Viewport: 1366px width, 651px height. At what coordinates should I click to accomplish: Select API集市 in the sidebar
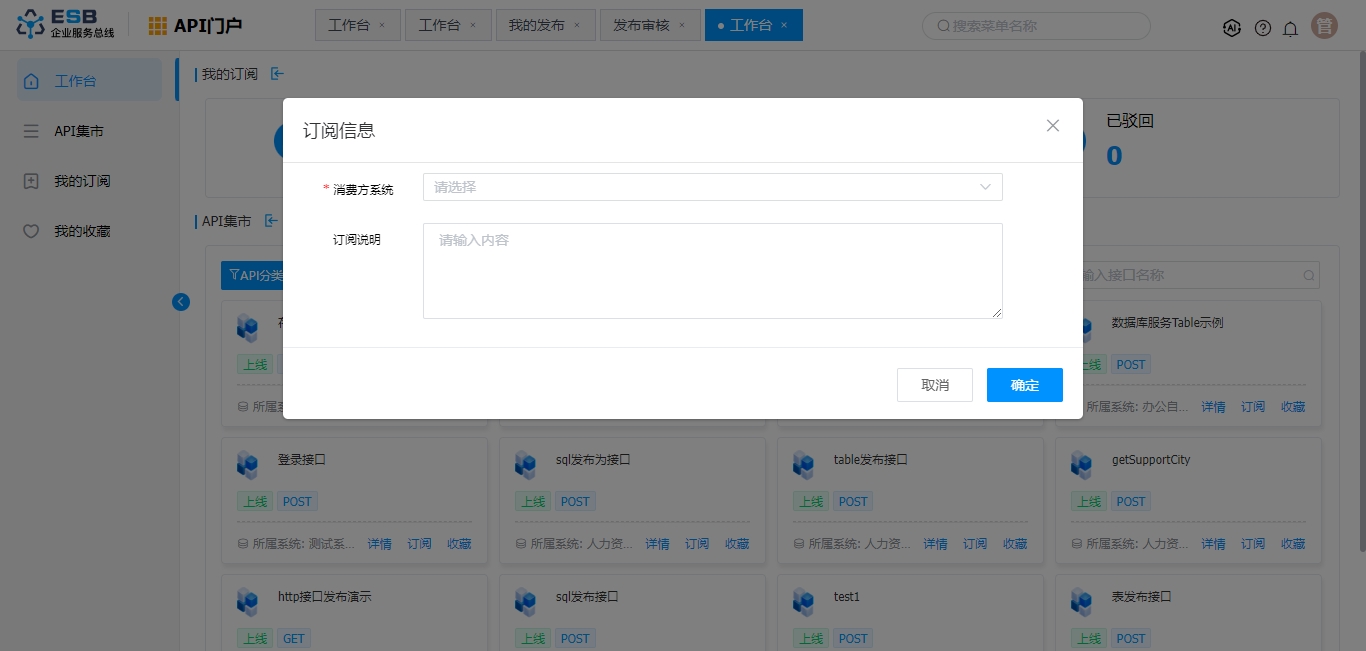click(78, 131)
